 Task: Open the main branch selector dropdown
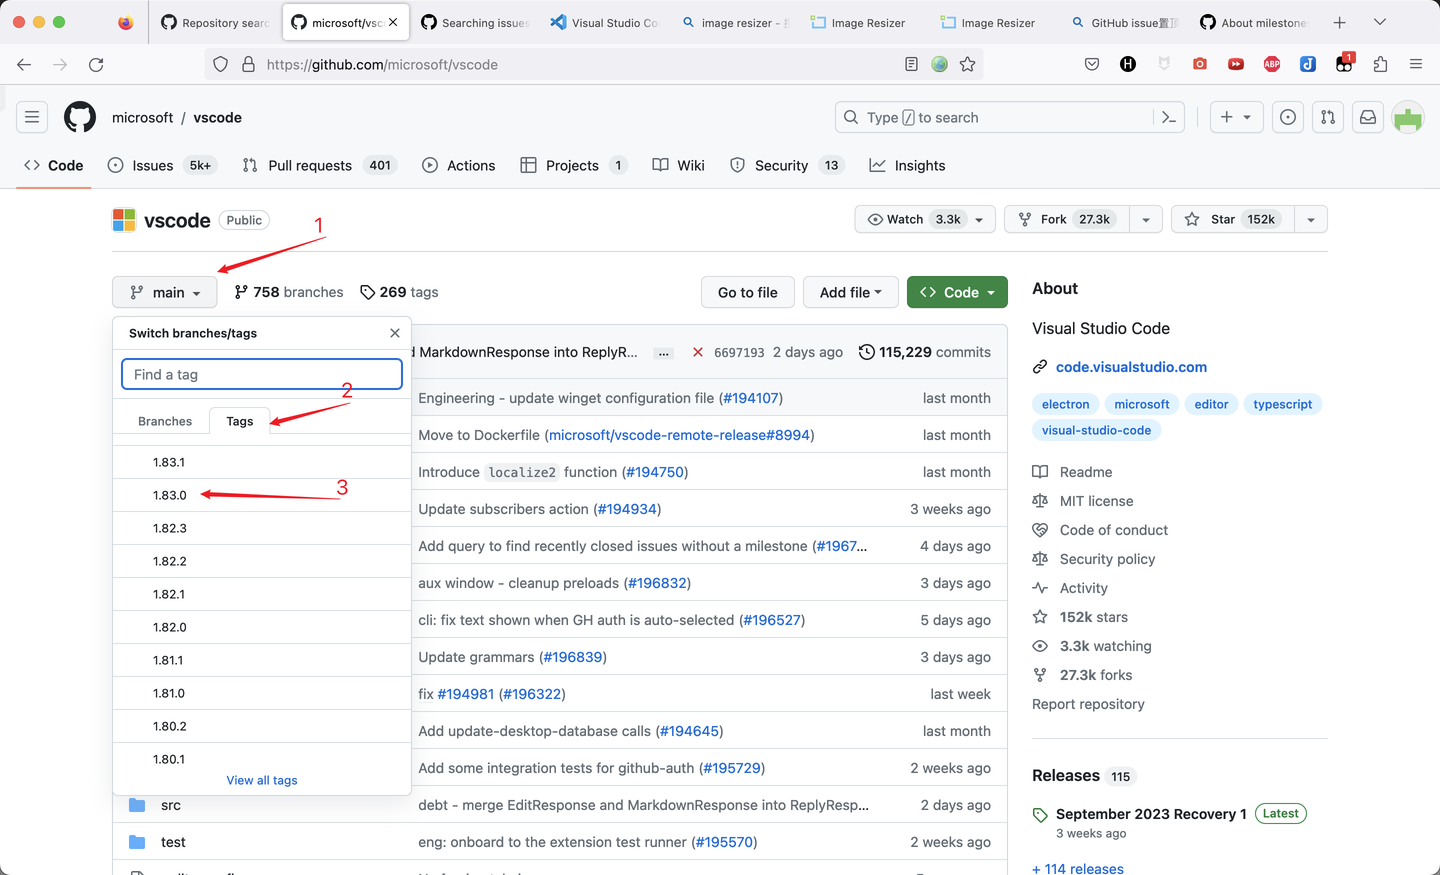coord(165,292)
